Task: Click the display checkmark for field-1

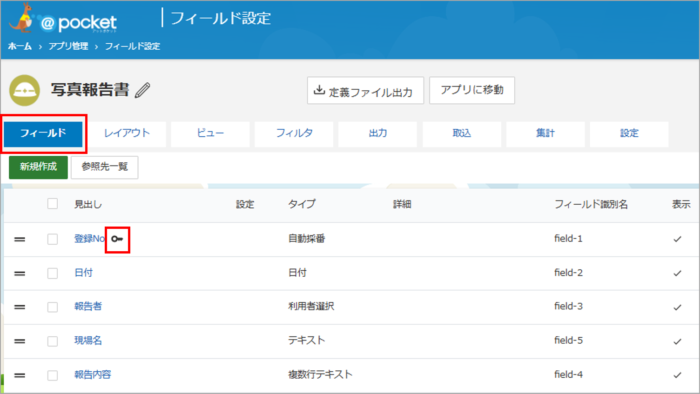Action: tap(677, 239)
